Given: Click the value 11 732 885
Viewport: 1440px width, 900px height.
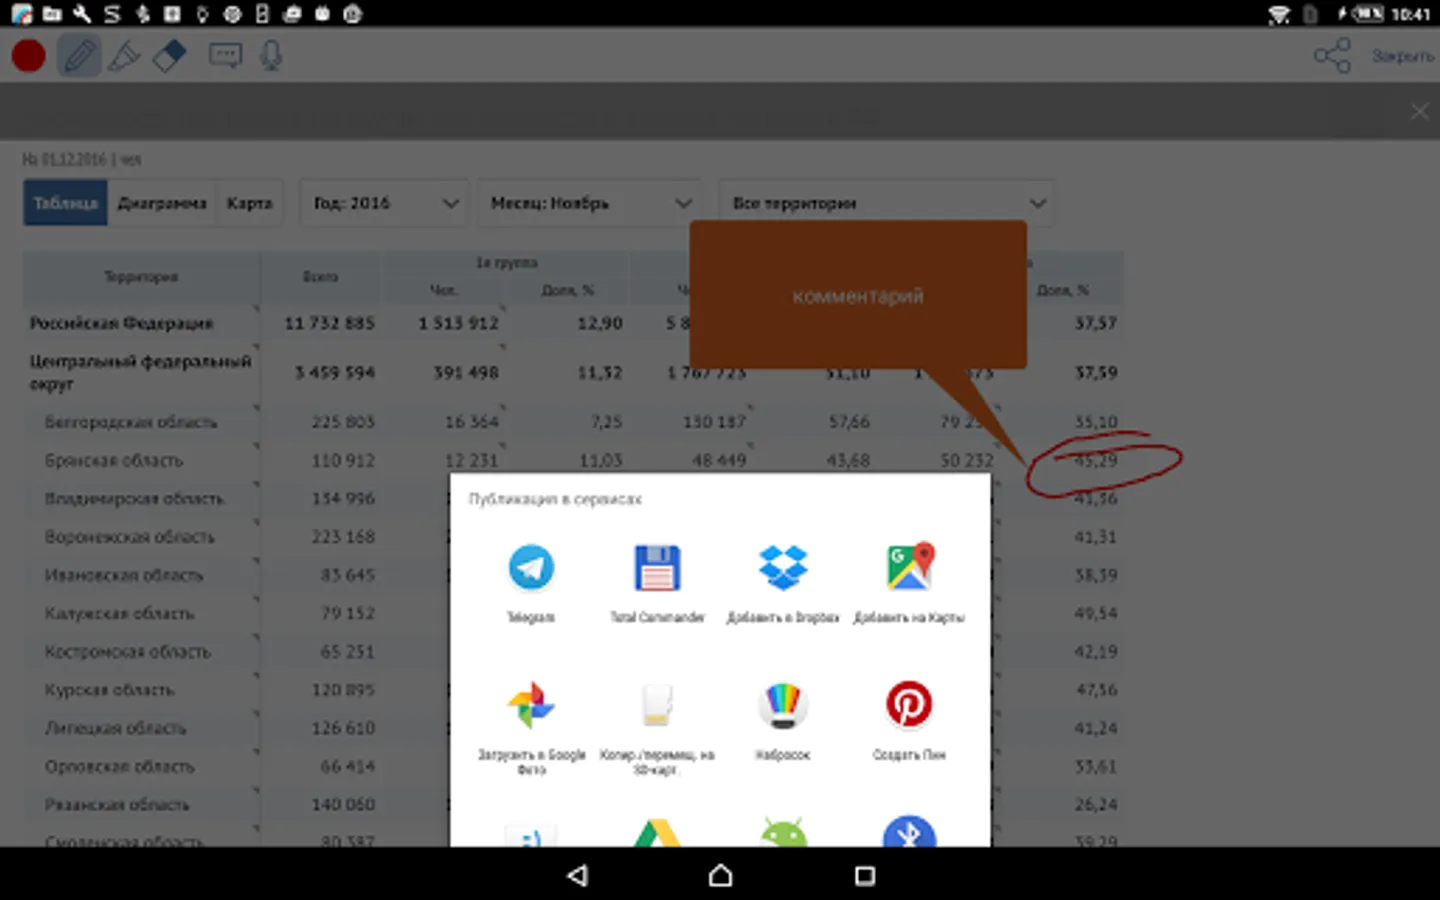Looking at the screenshot, I should 329,323.
